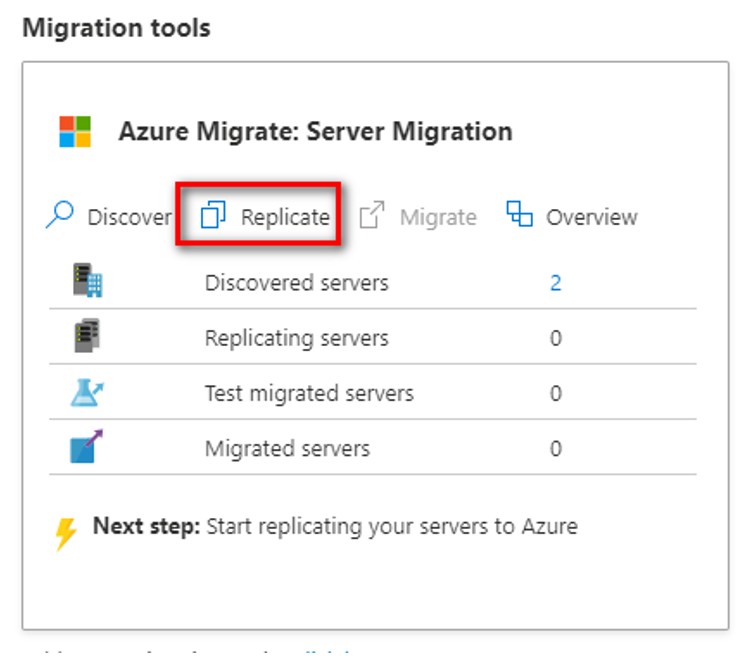
Task: Click the Discovered servers building icon
Action: coord(88,280)
